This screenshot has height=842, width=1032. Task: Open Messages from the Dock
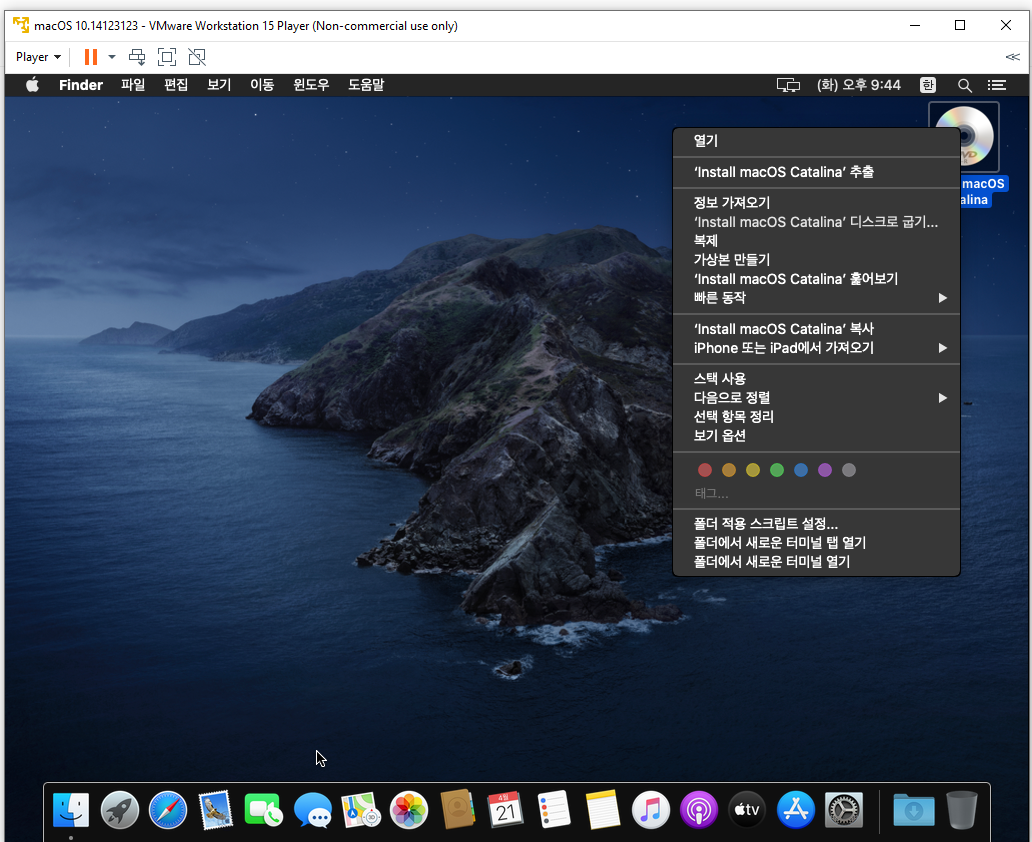pyautogui.click(x=313, y=810)
